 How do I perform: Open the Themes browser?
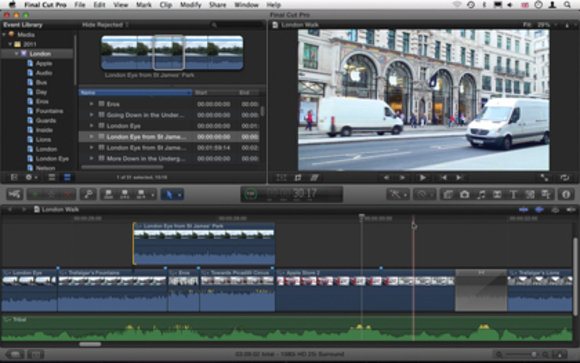pos(546,194)
